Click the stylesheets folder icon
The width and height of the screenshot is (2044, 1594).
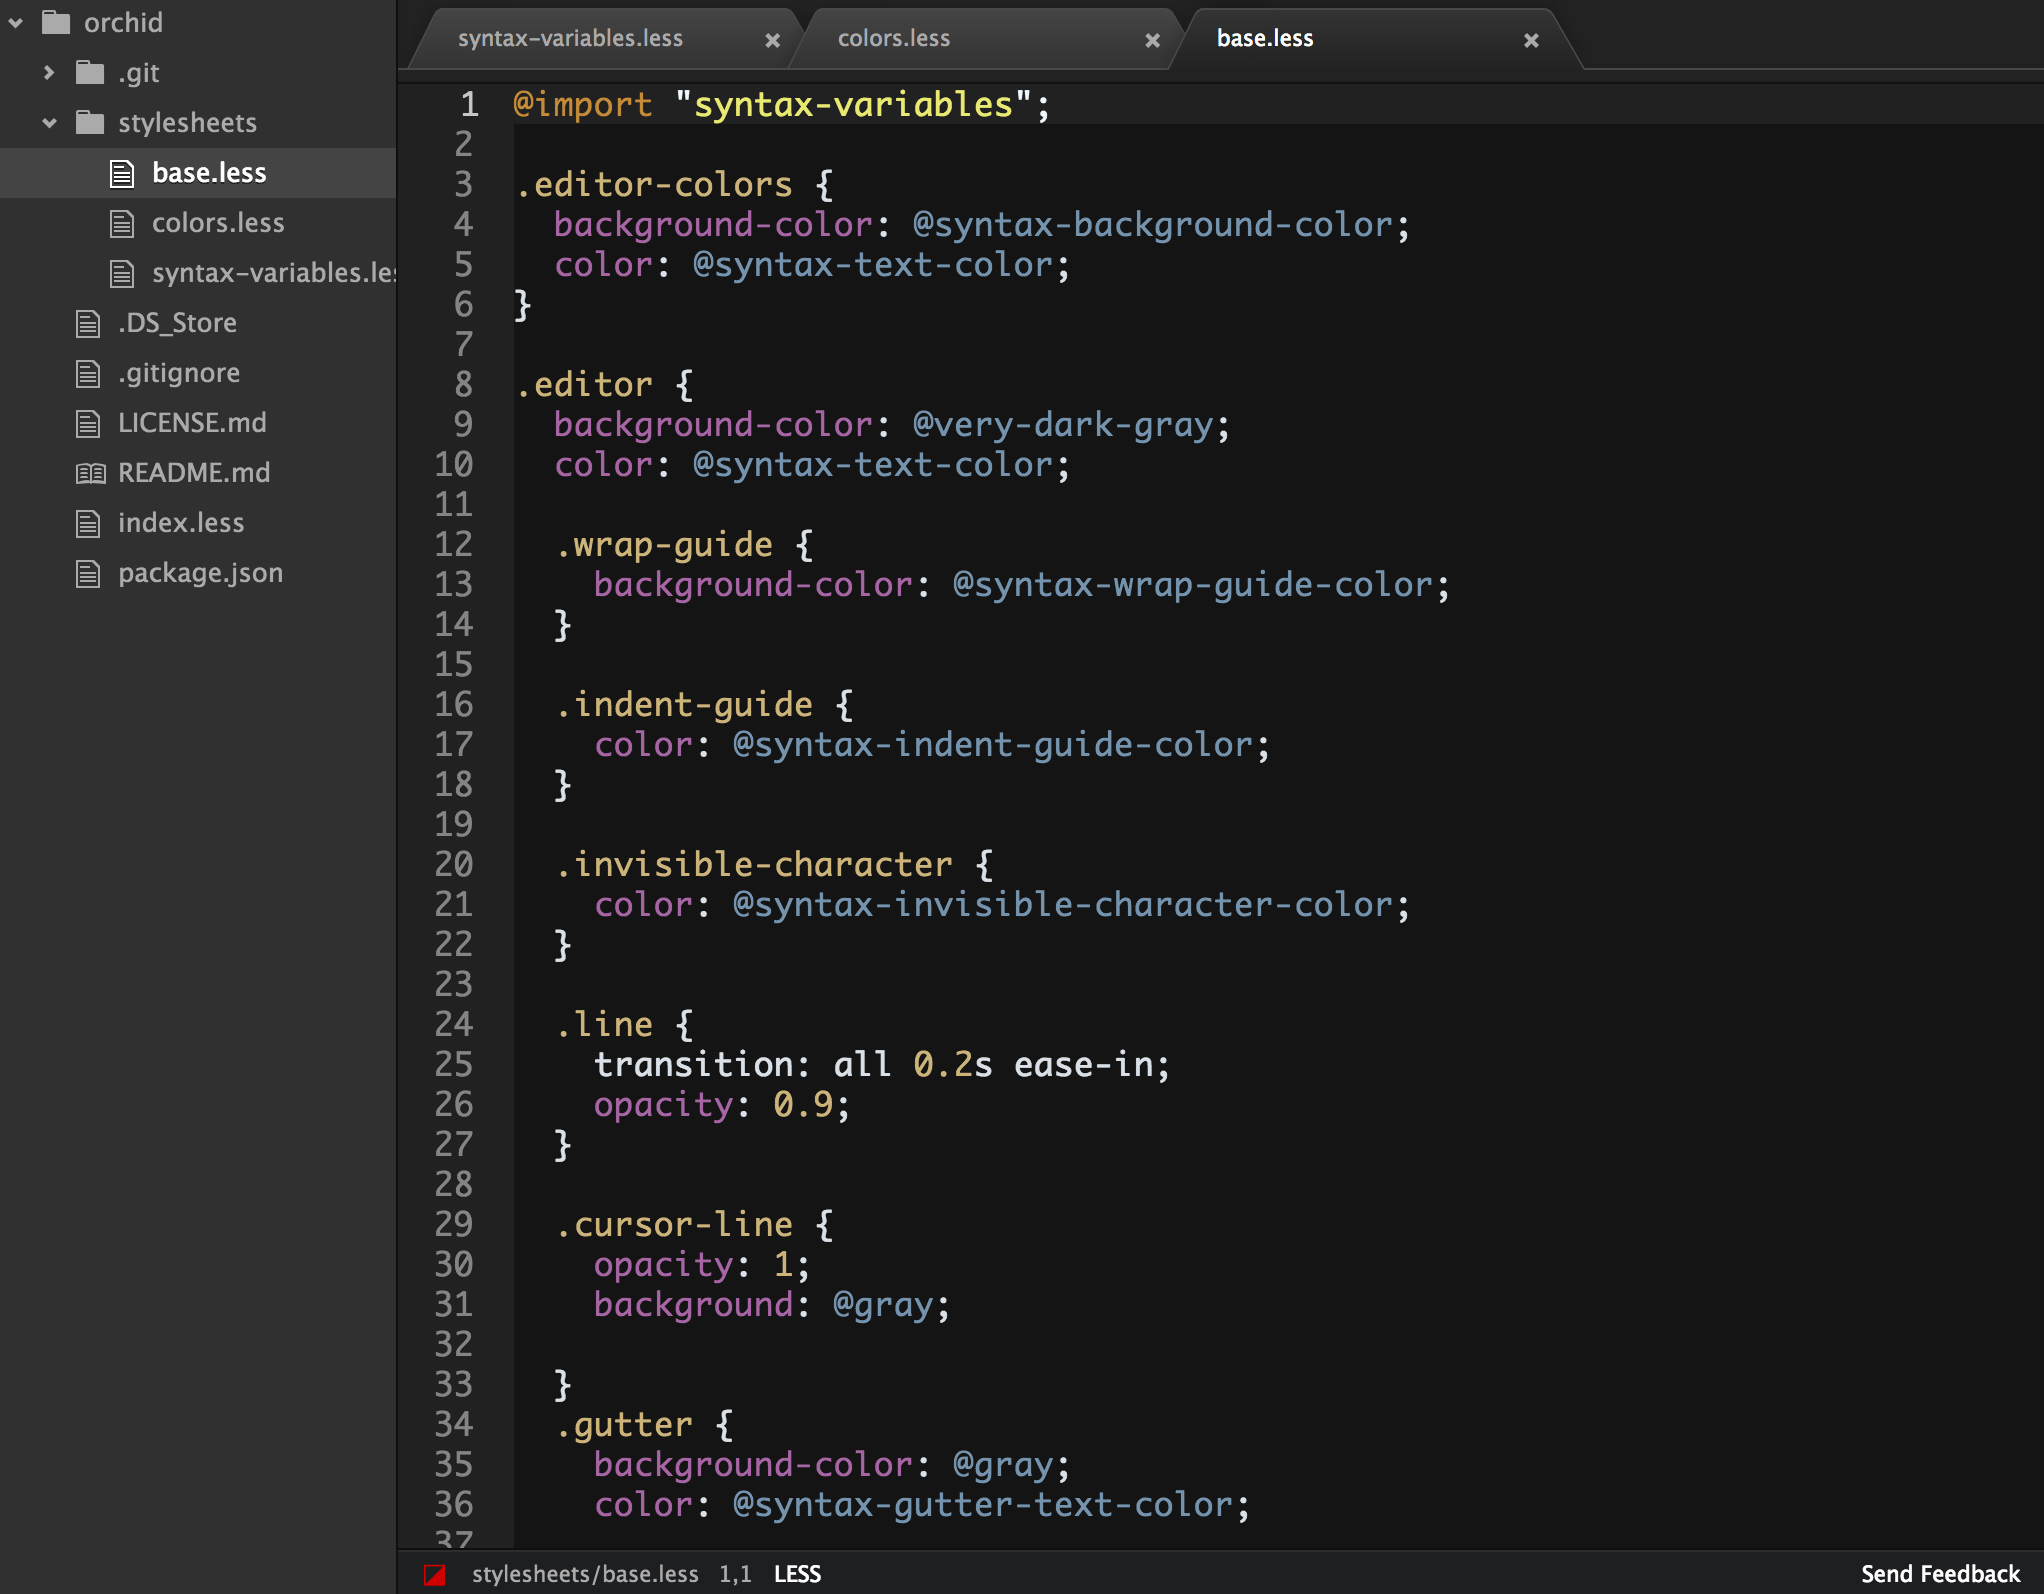point(90,123)
